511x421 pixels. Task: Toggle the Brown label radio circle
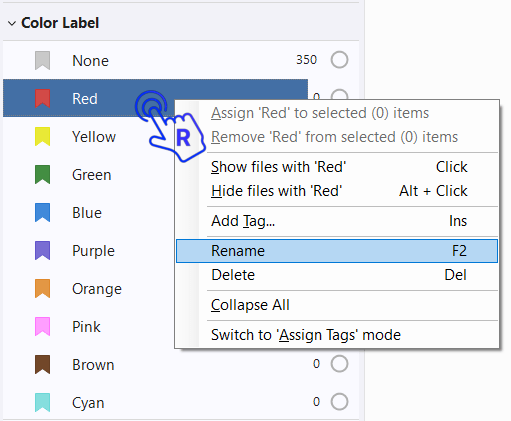[x=339, y=364]
